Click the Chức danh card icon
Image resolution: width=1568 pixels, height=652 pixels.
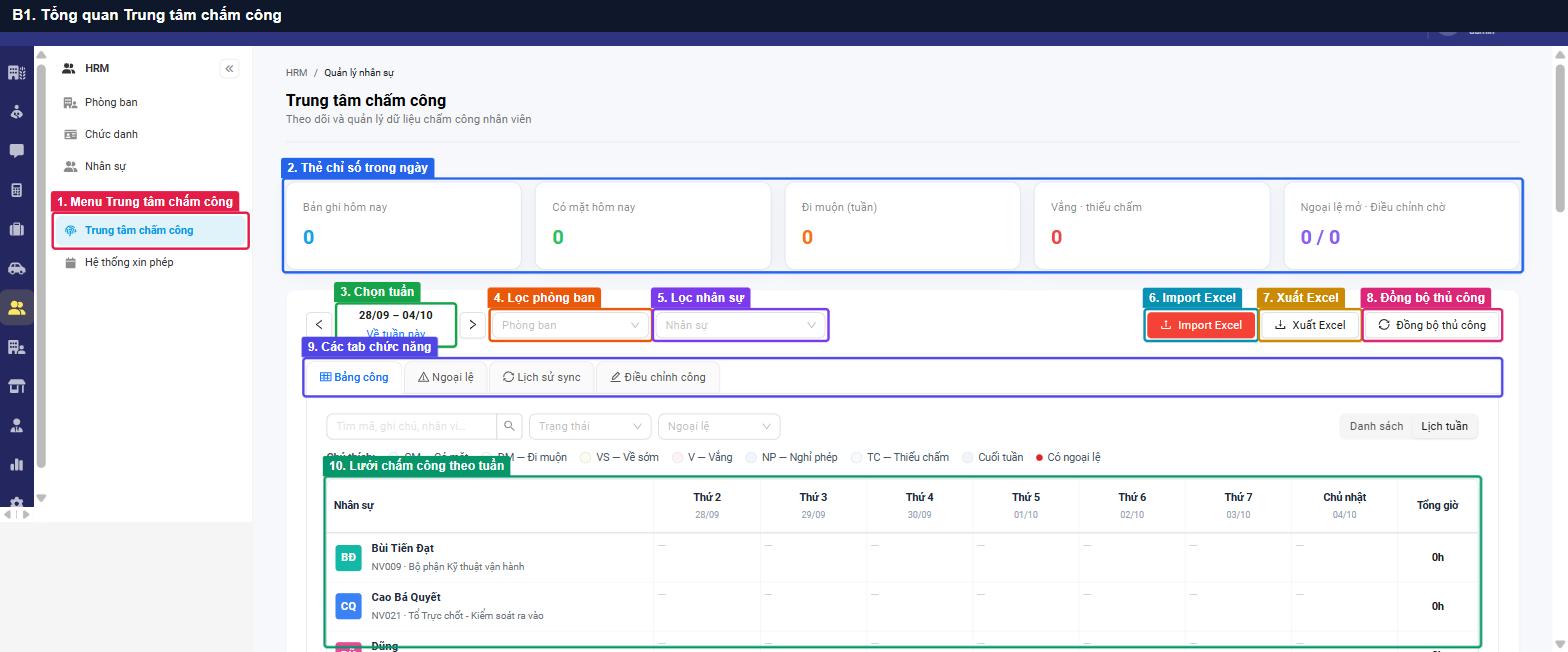70,134
